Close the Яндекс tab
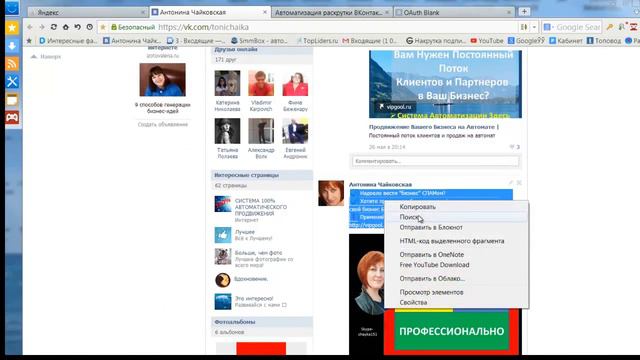This screenshot has width=640, height=360. [142, 12]
